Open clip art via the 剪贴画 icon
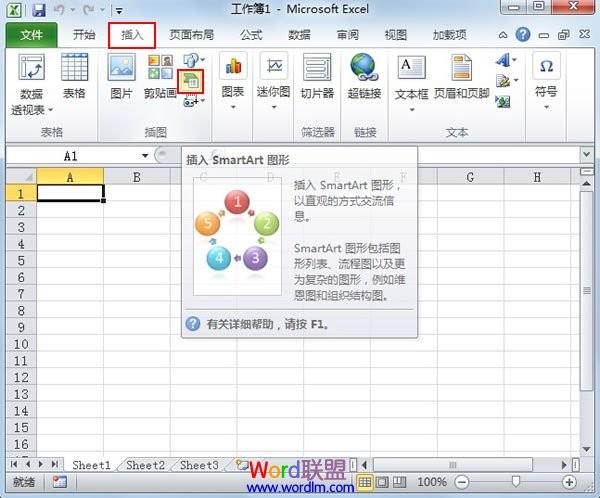 [x=160, y=67]
